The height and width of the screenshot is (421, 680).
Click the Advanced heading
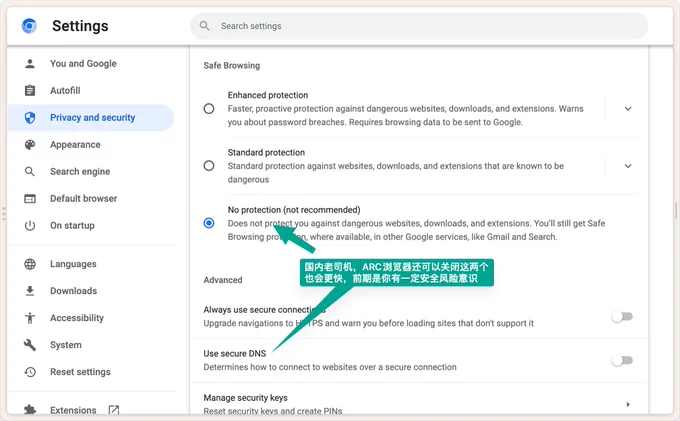pyautogui.click(x=223, y=280)
